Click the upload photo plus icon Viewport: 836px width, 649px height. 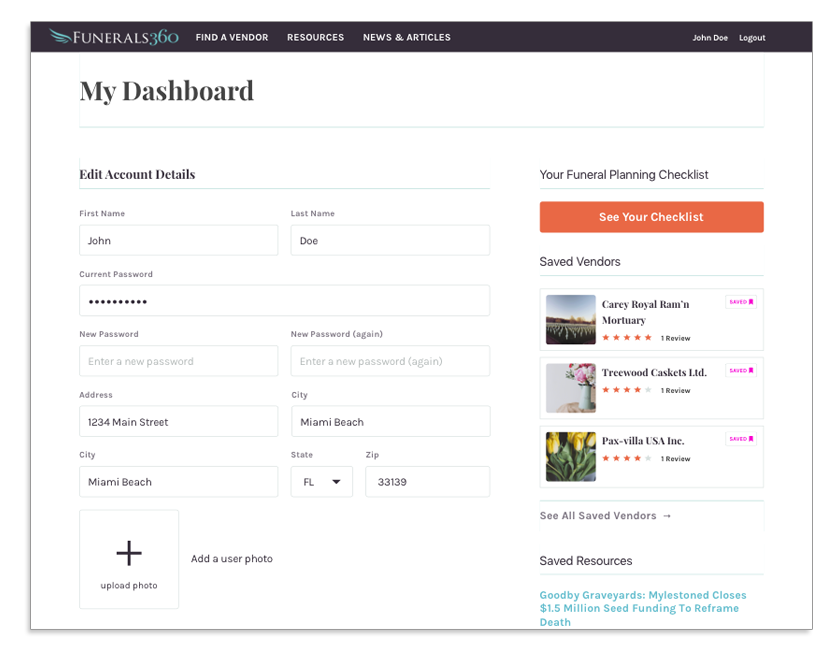coord(129,552)
